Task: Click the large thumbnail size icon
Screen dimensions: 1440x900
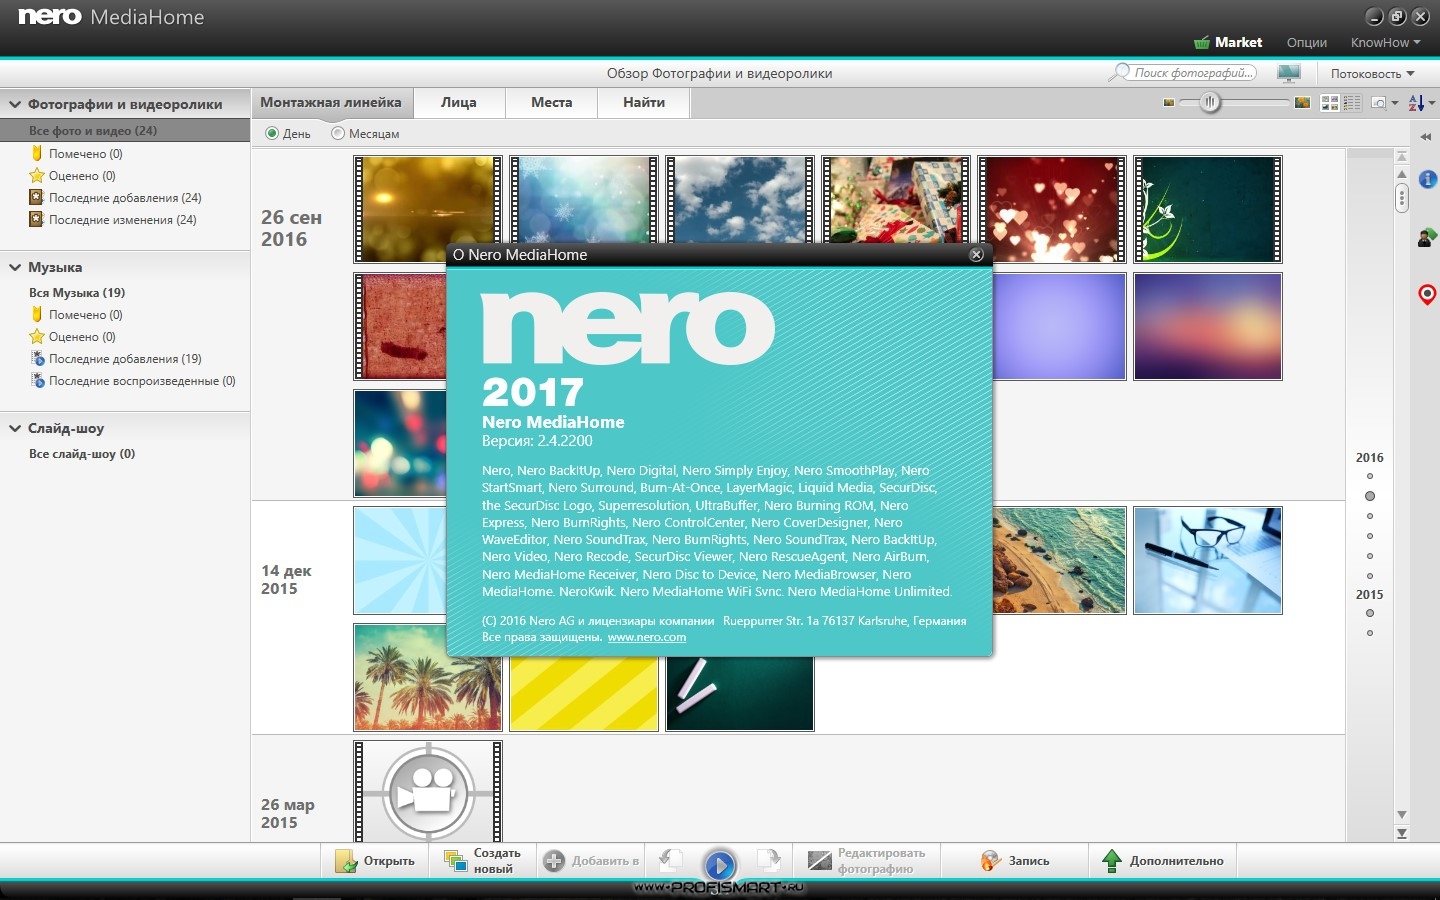Action: (1302, 103)
